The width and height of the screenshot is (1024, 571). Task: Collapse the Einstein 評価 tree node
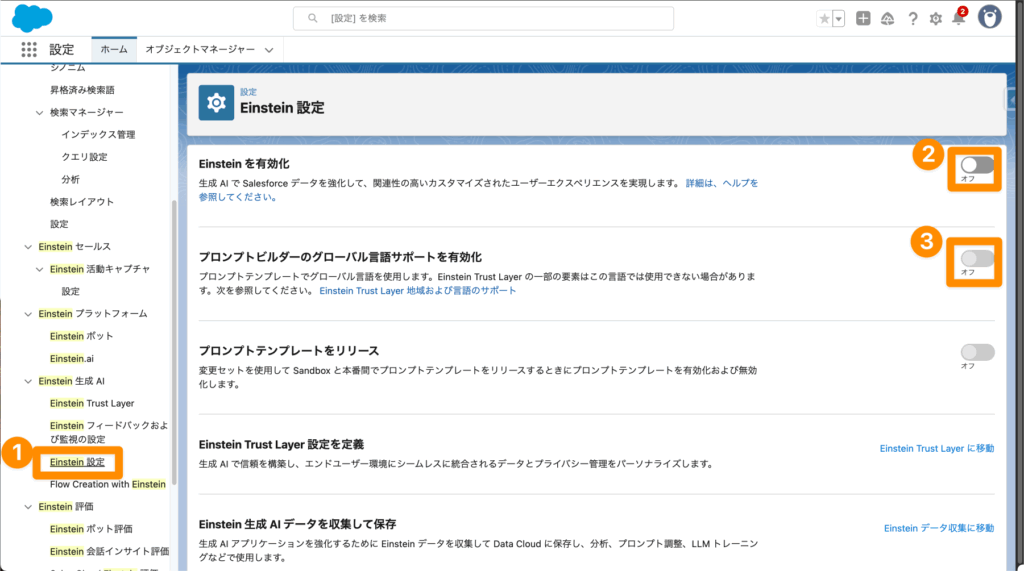tap(27, 507)
